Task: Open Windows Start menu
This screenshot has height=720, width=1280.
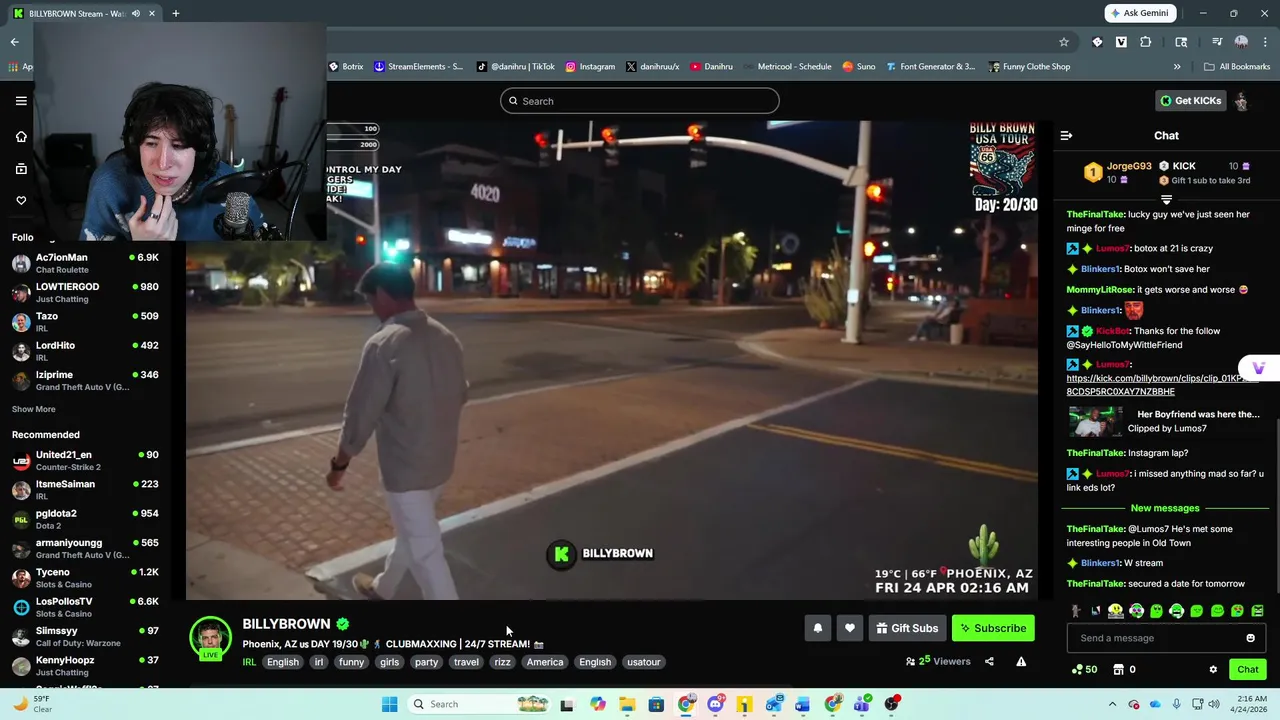Action: pos(389,704)
